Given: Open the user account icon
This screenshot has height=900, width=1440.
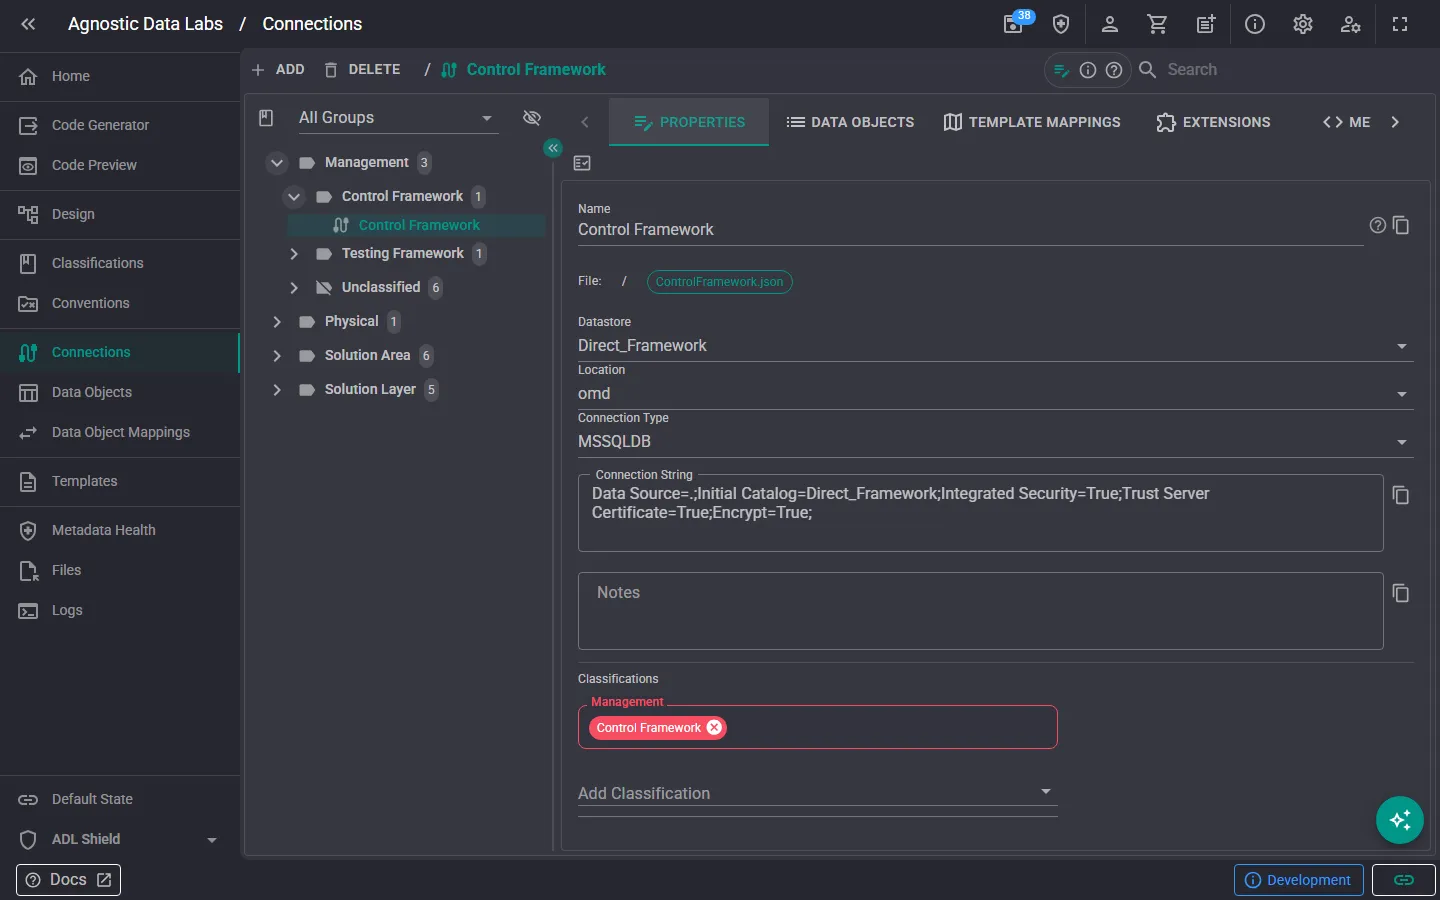Looking at the screenshot, I should coord(1109,24).
